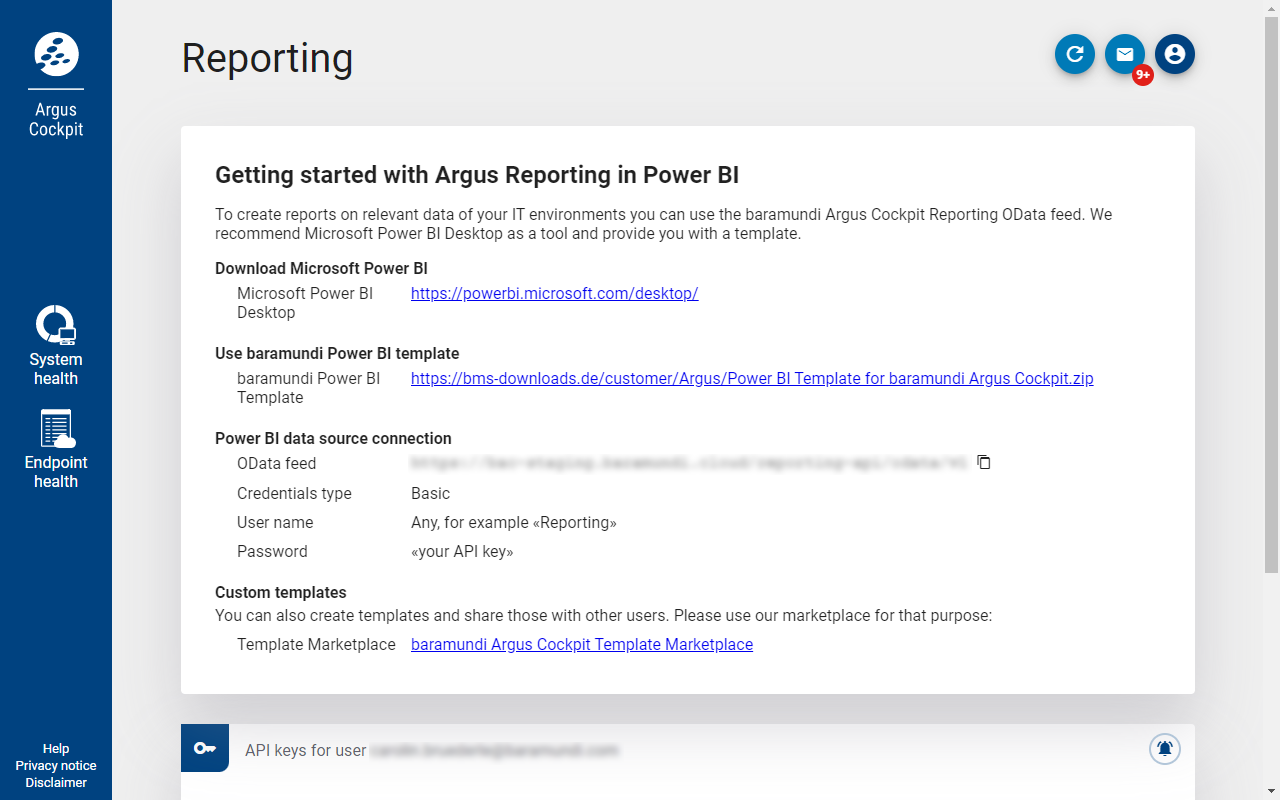Open the mail notifications inbox
This screenshot has height=800, width=1280.
(1125, 54)
